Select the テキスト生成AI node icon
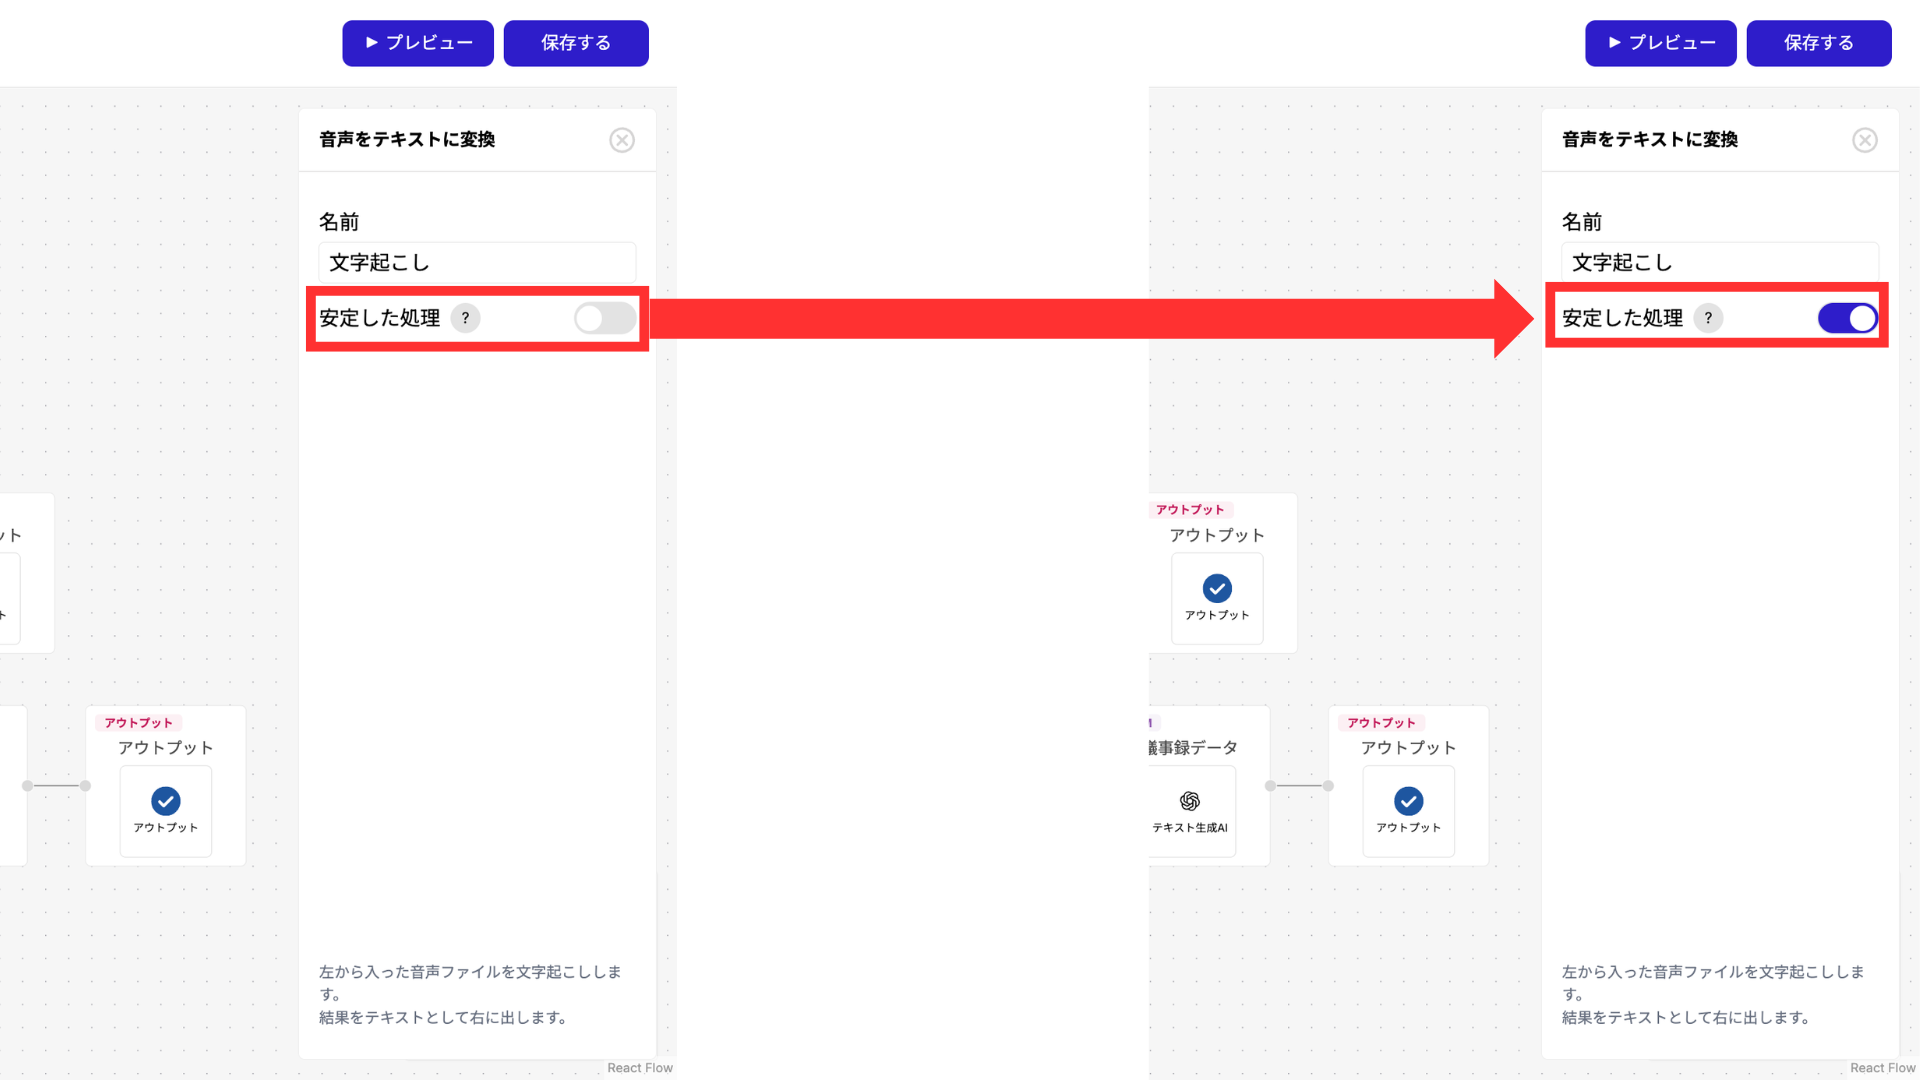 pyautogui.click(x=1189, y=801)
